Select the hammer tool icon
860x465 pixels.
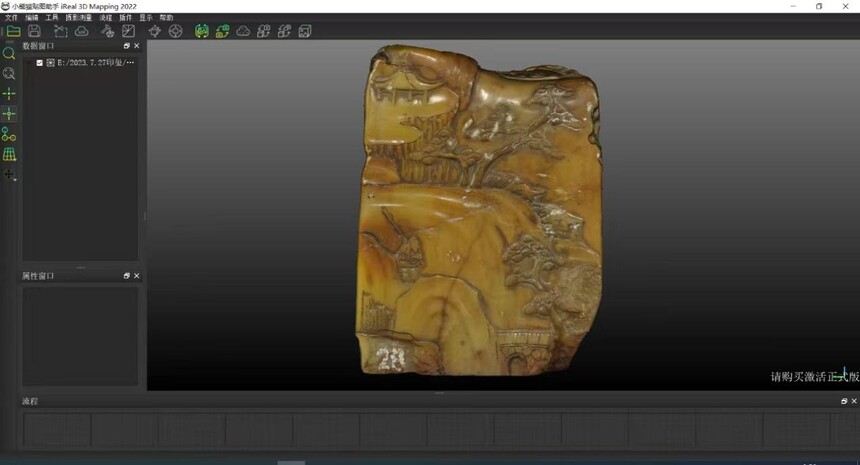coord(108,31)
